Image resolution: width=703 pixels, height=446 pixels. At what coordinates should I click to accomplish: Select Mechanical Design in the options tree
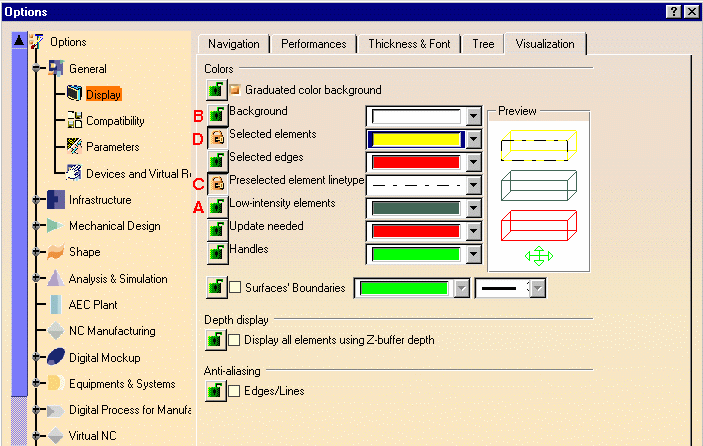click(114, 226)
